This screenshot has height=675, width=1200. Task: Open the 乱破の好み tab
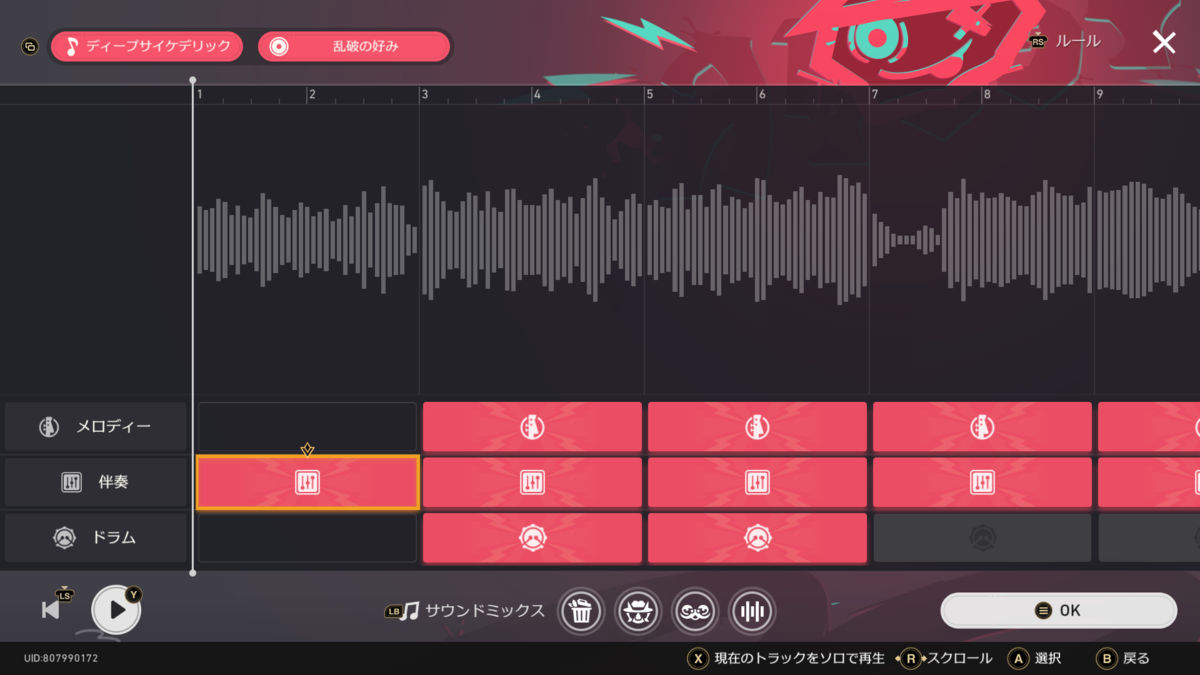(x=354, y=46)
